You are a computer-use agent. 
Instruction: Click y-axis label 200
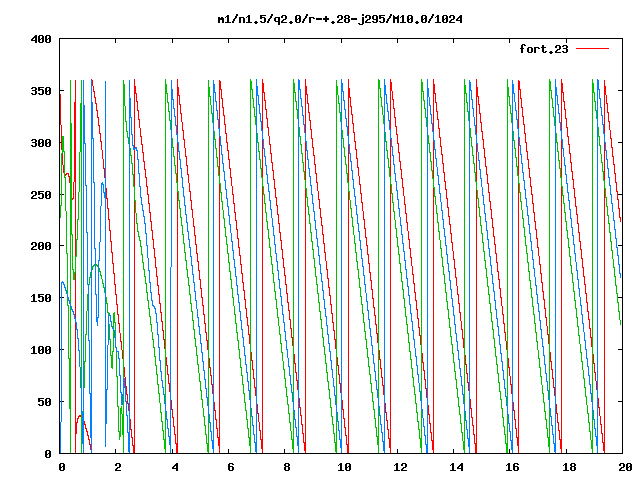pos(41,246)
